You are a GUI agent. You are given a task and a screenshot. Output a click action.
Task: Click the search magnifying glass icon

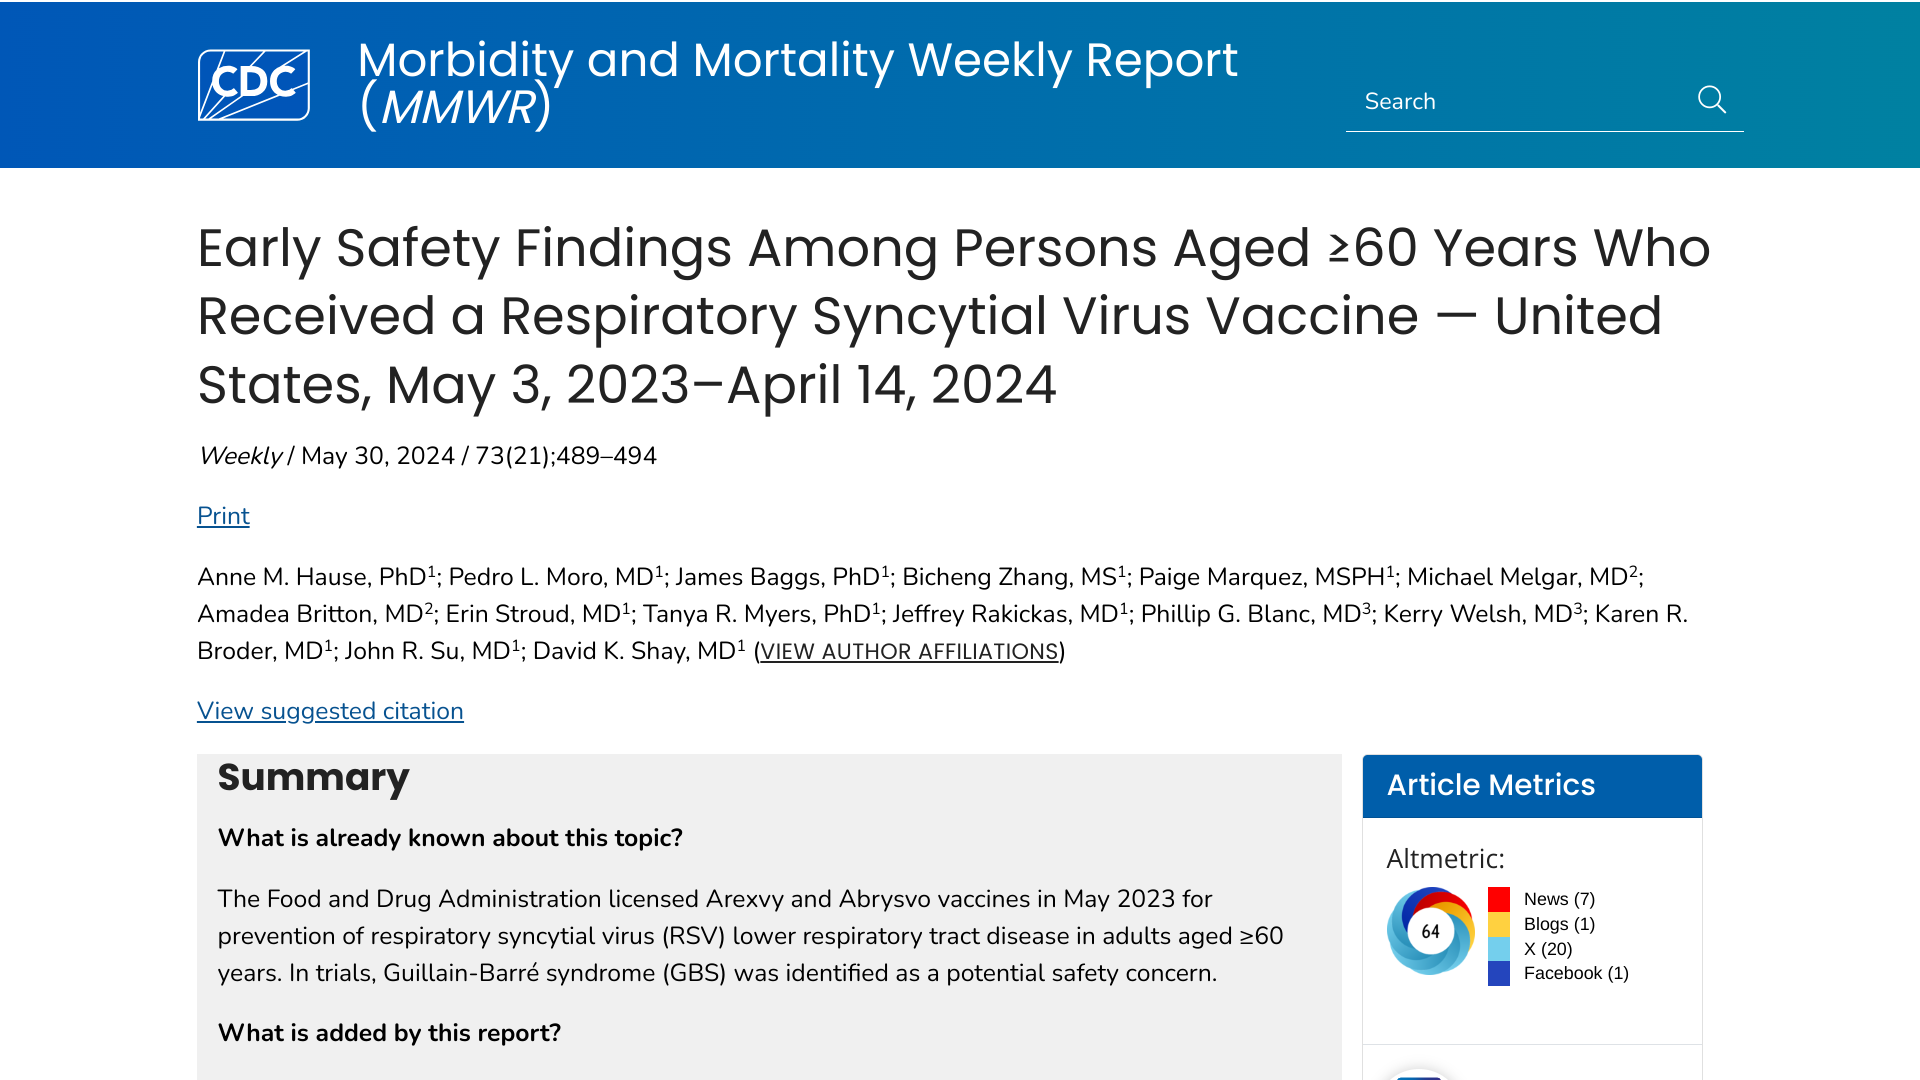click(x=1711, y=100)
